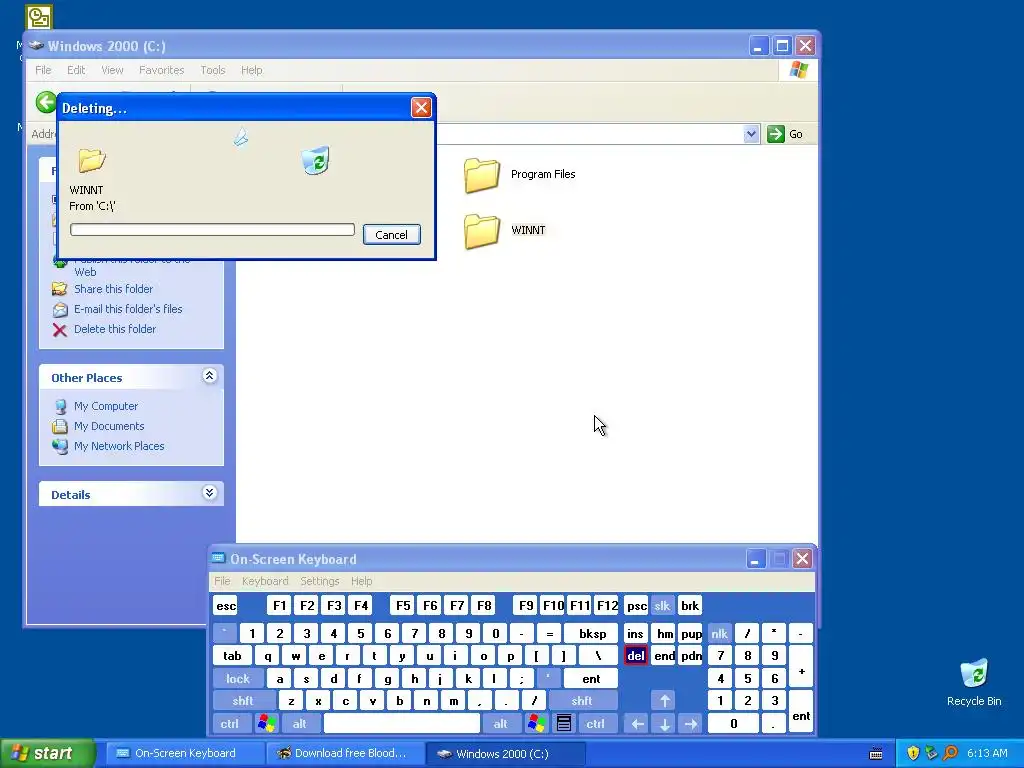
Task: Click the green Back arrow in Explorer
Action: pos(46,103)
